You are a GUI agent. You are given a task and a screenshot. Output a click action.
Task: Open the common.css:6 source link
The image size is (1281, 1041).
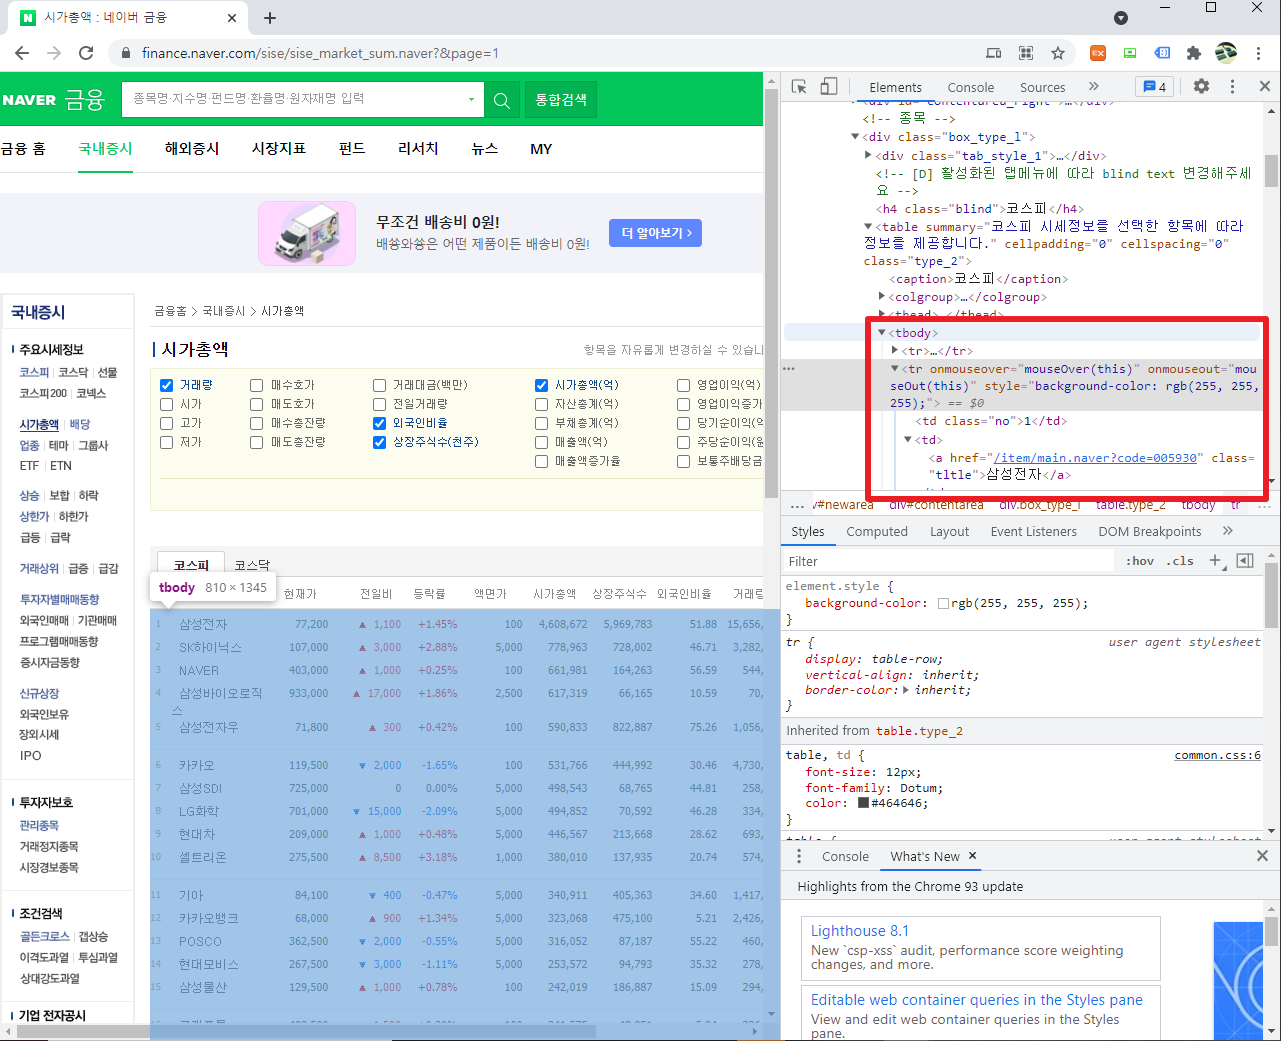(1217, 755)
